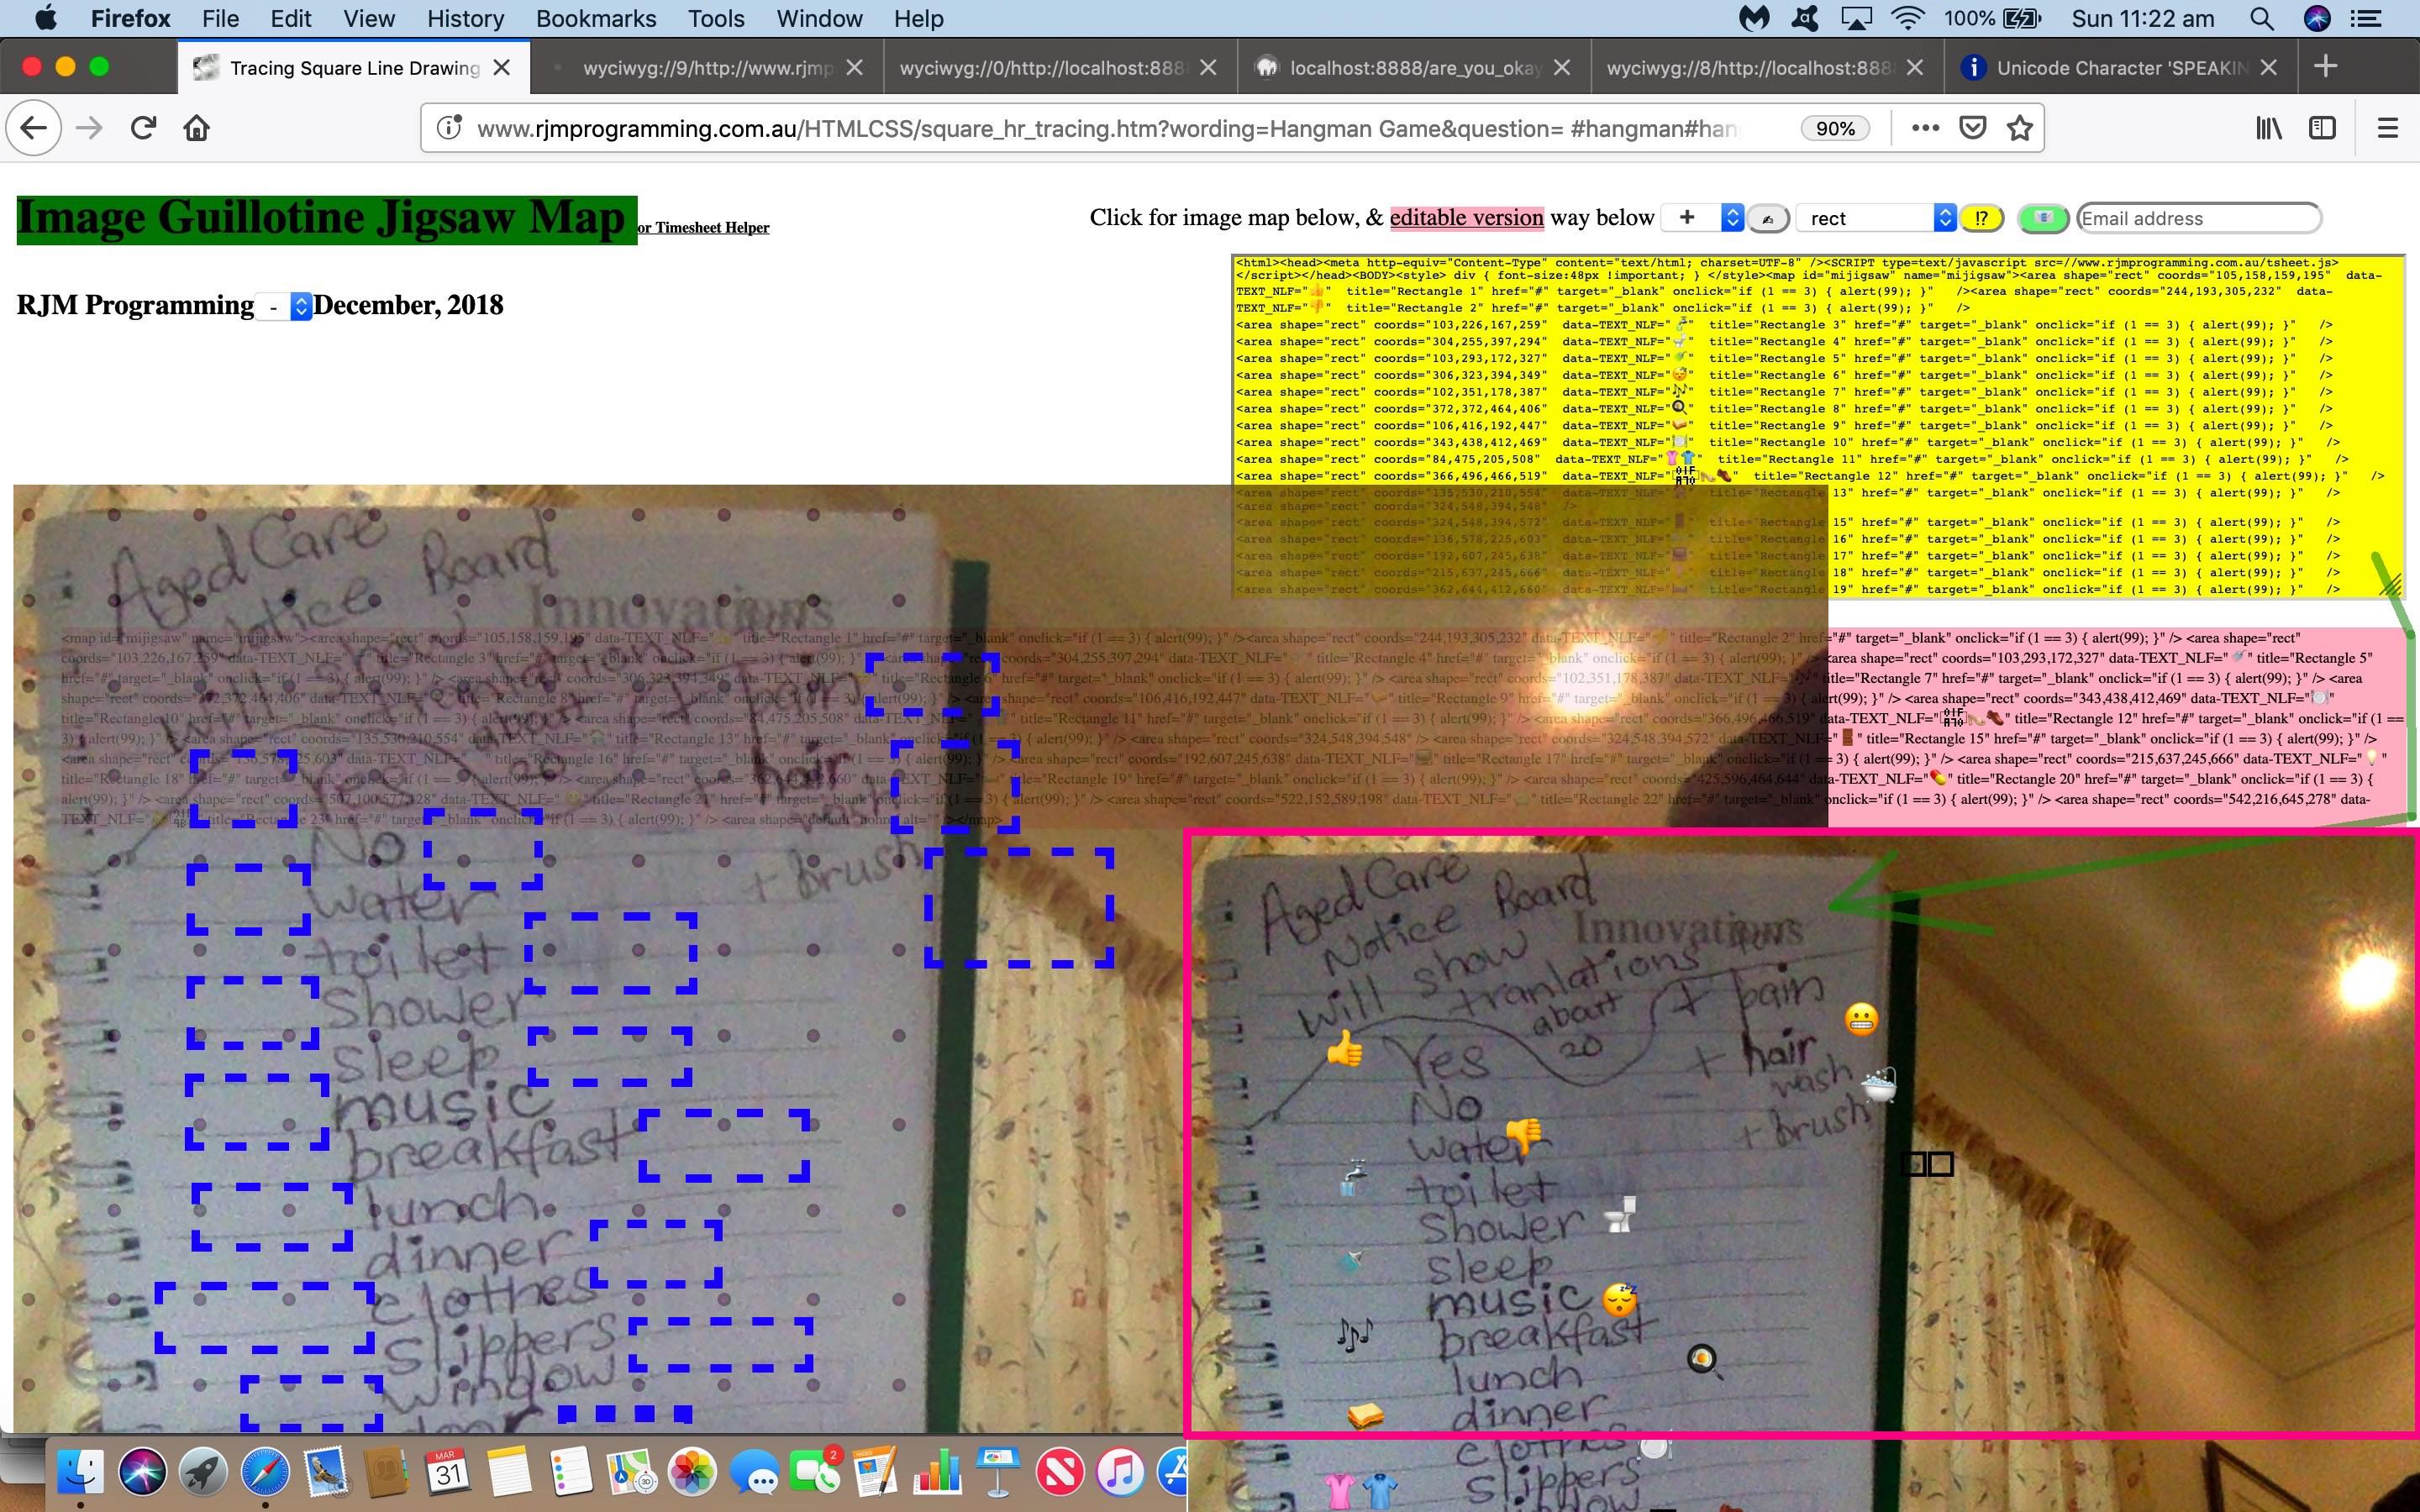
Task: Open the Bookmarks menu
Action: (x=596, y=18)
